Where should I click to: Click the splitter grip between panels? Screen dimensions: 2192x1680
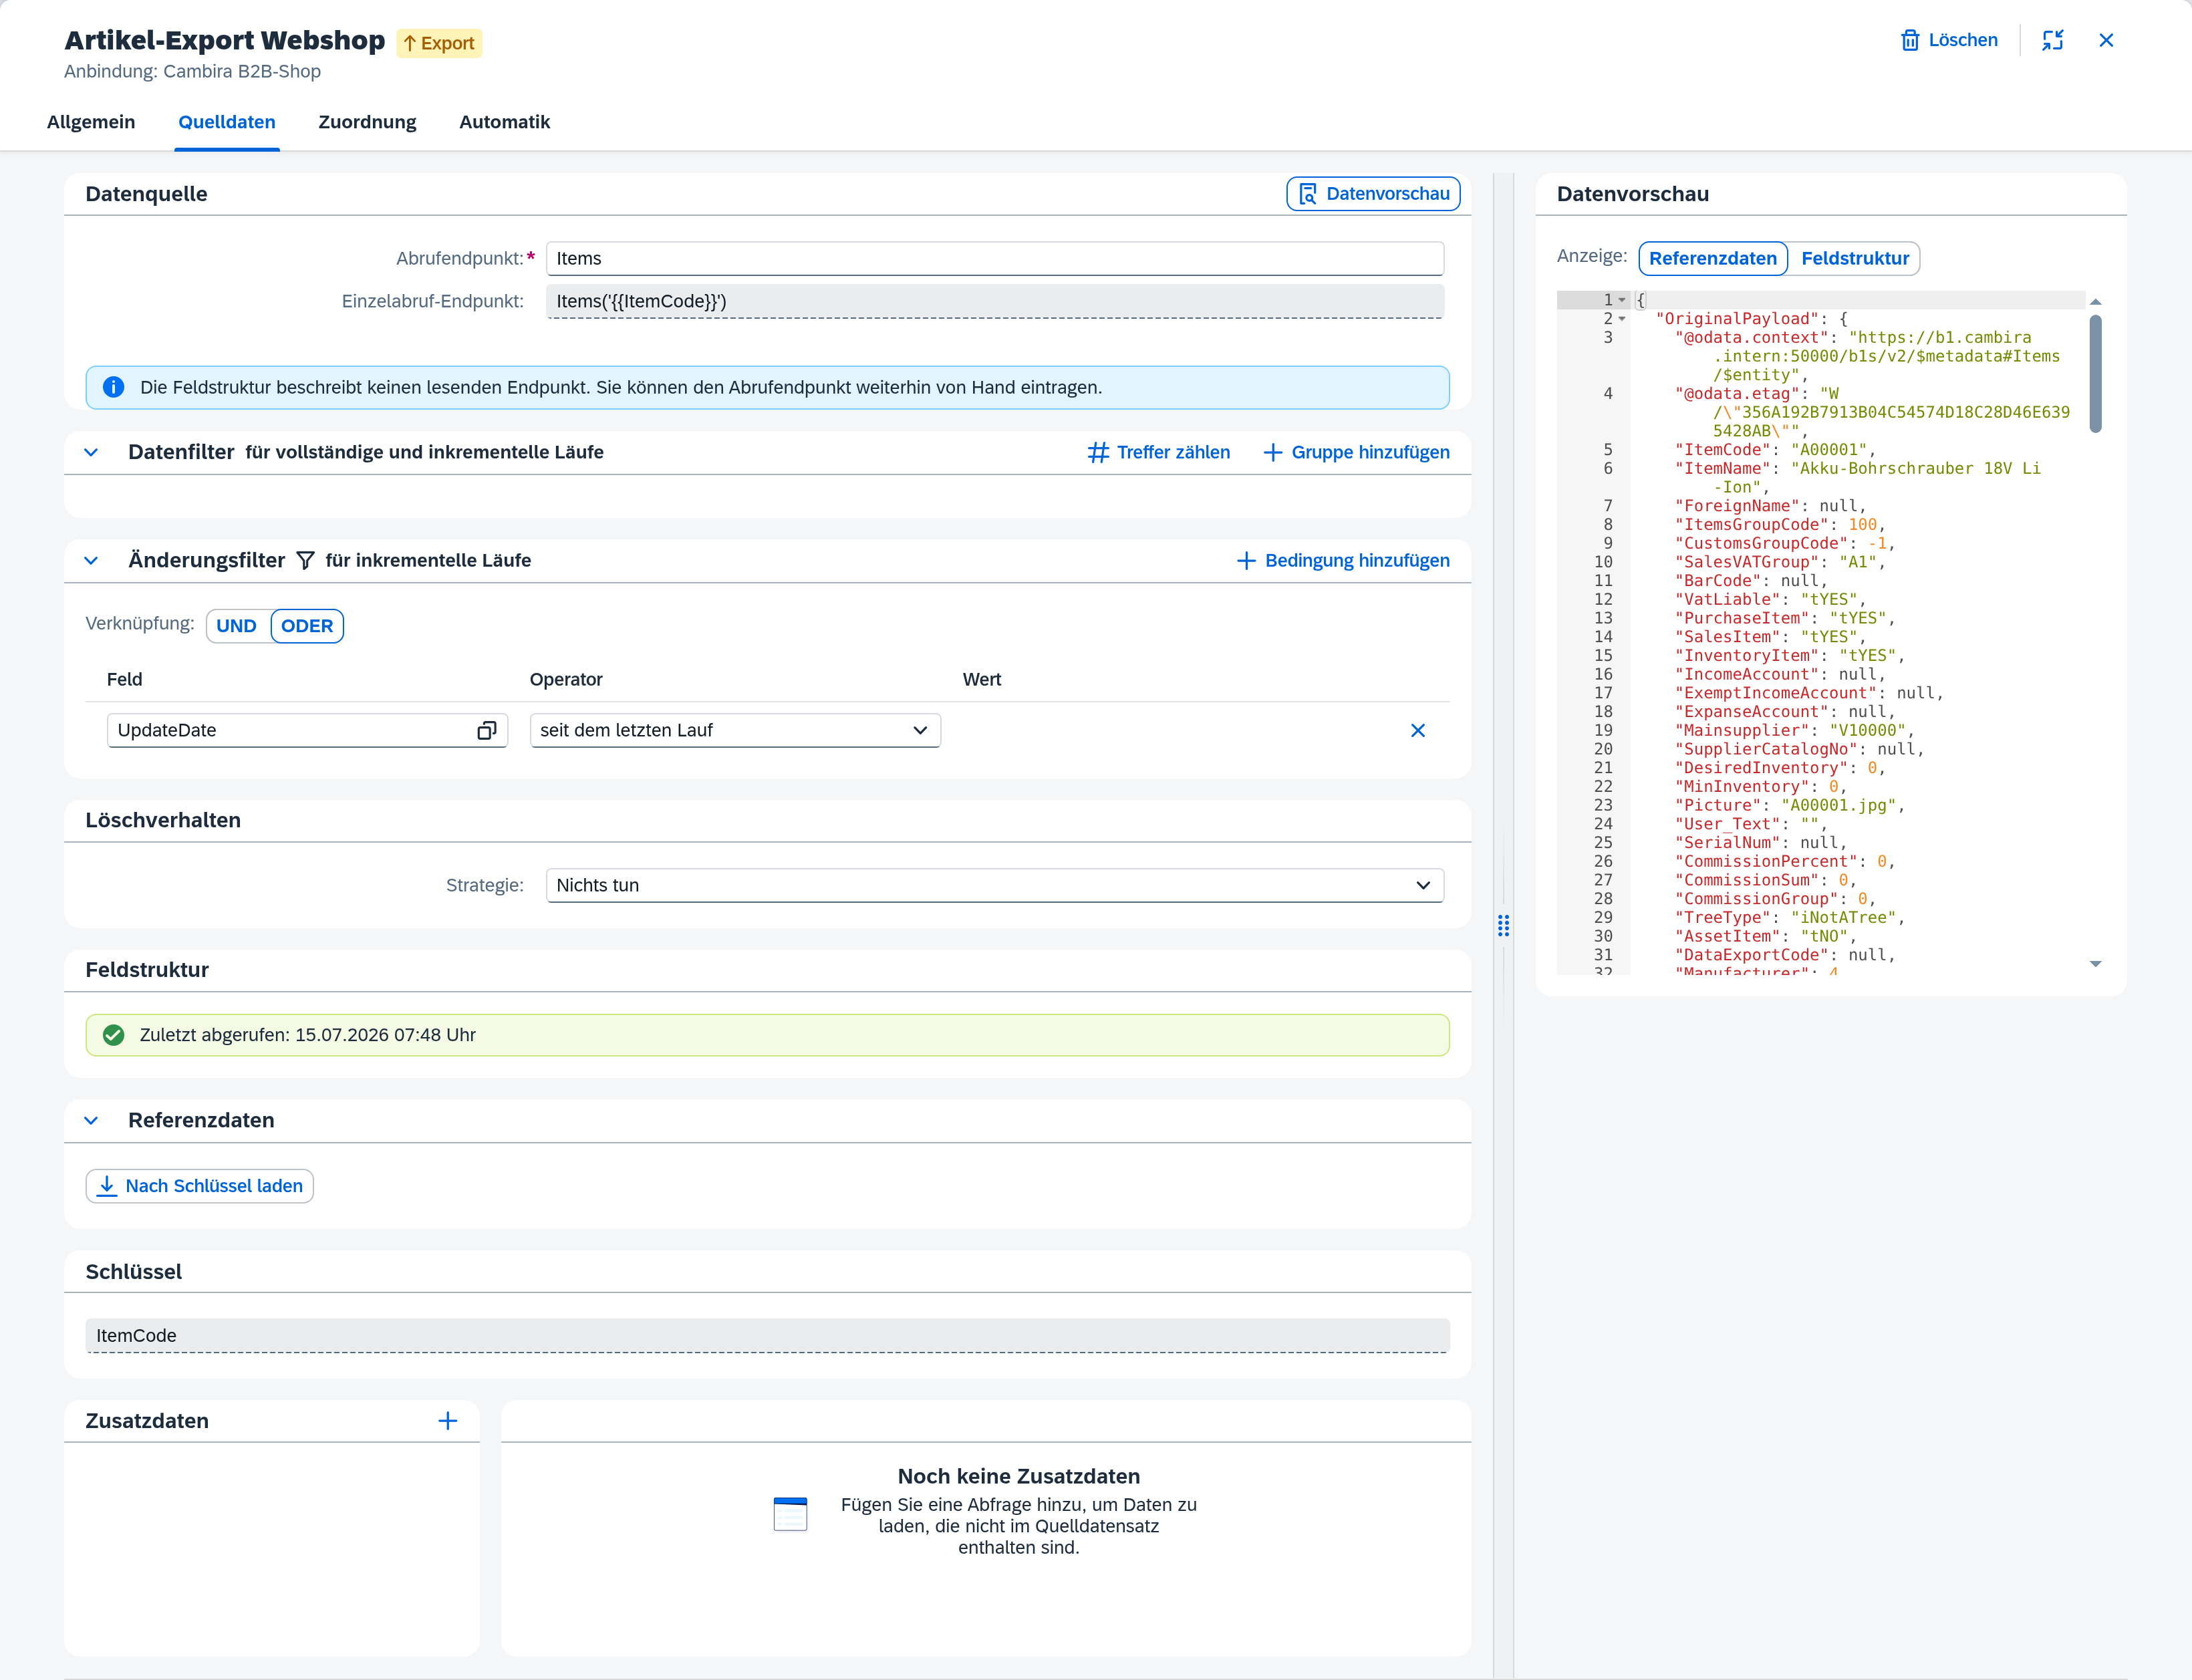tap(1503, 925)
